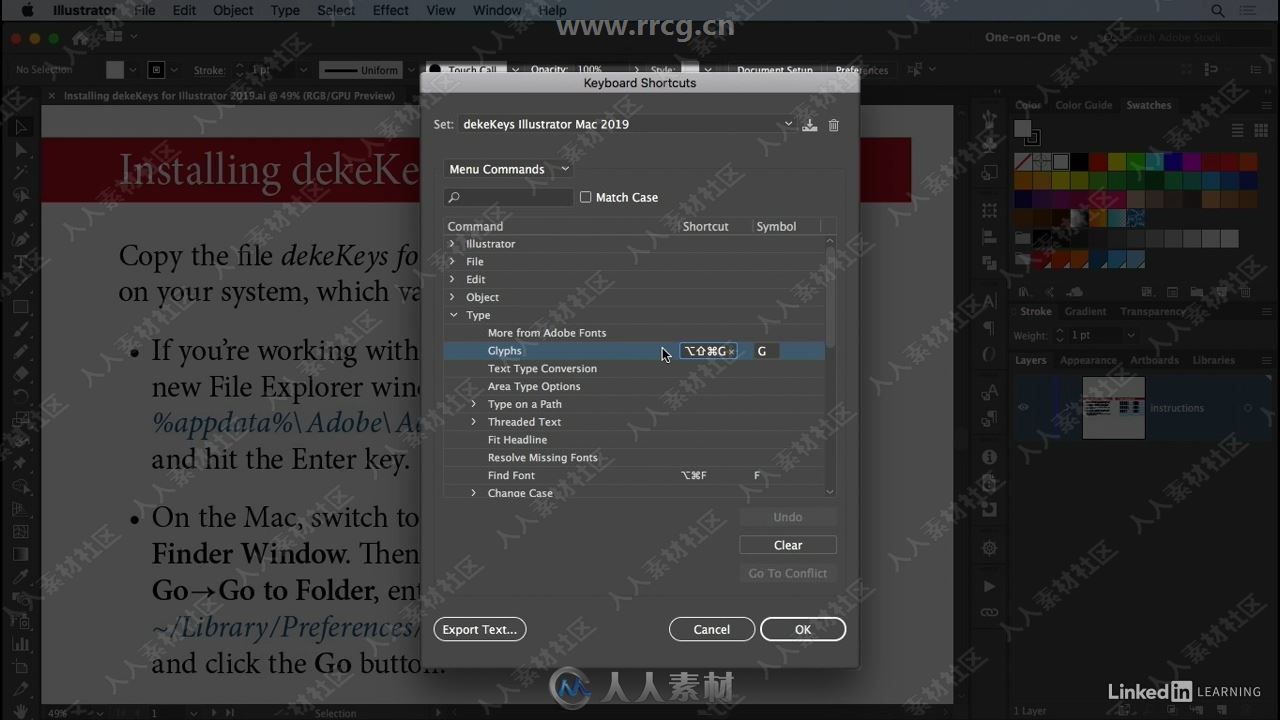Click the search magnifier in the shortcuts dialog

454,198
